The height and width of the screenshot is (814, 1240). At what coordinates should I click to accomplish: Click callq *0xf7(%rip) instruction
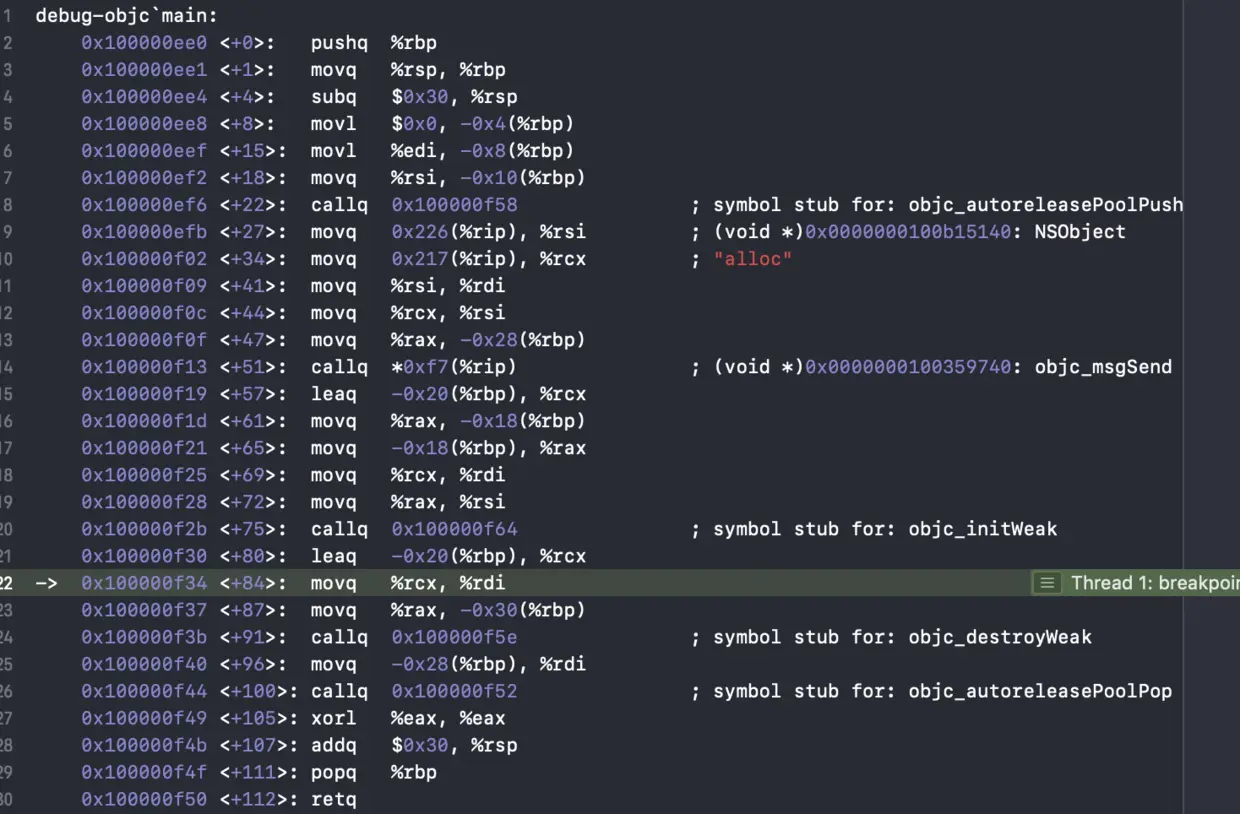pyautogui.click(x=414, y=367)
